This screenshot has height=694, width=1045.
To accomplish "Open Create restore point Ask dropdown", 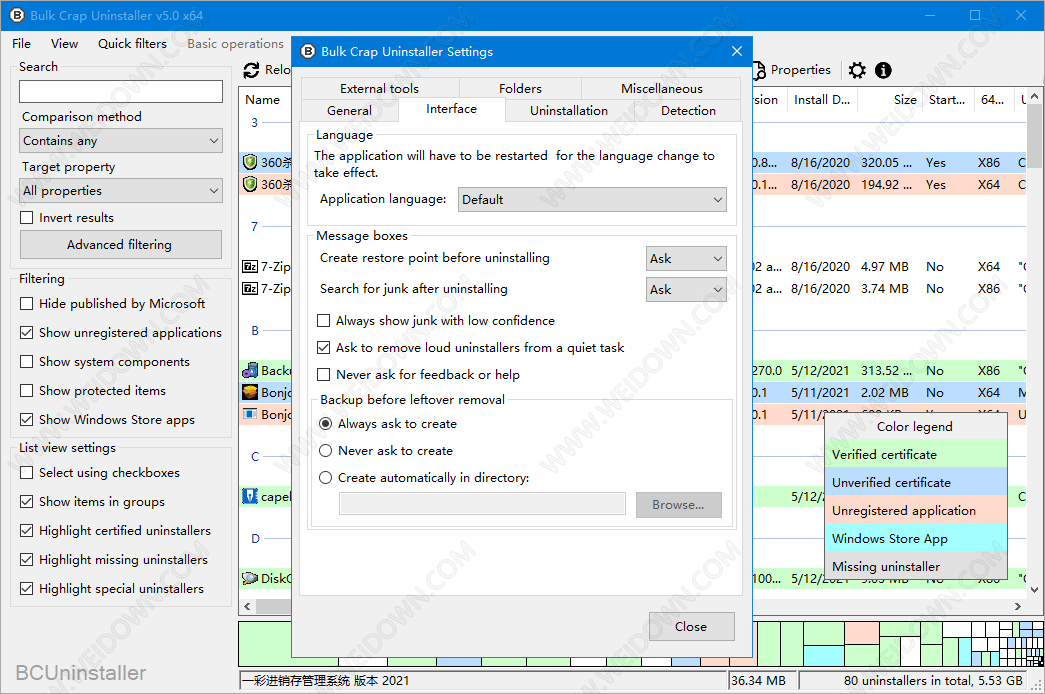I will tap(686, 259).
